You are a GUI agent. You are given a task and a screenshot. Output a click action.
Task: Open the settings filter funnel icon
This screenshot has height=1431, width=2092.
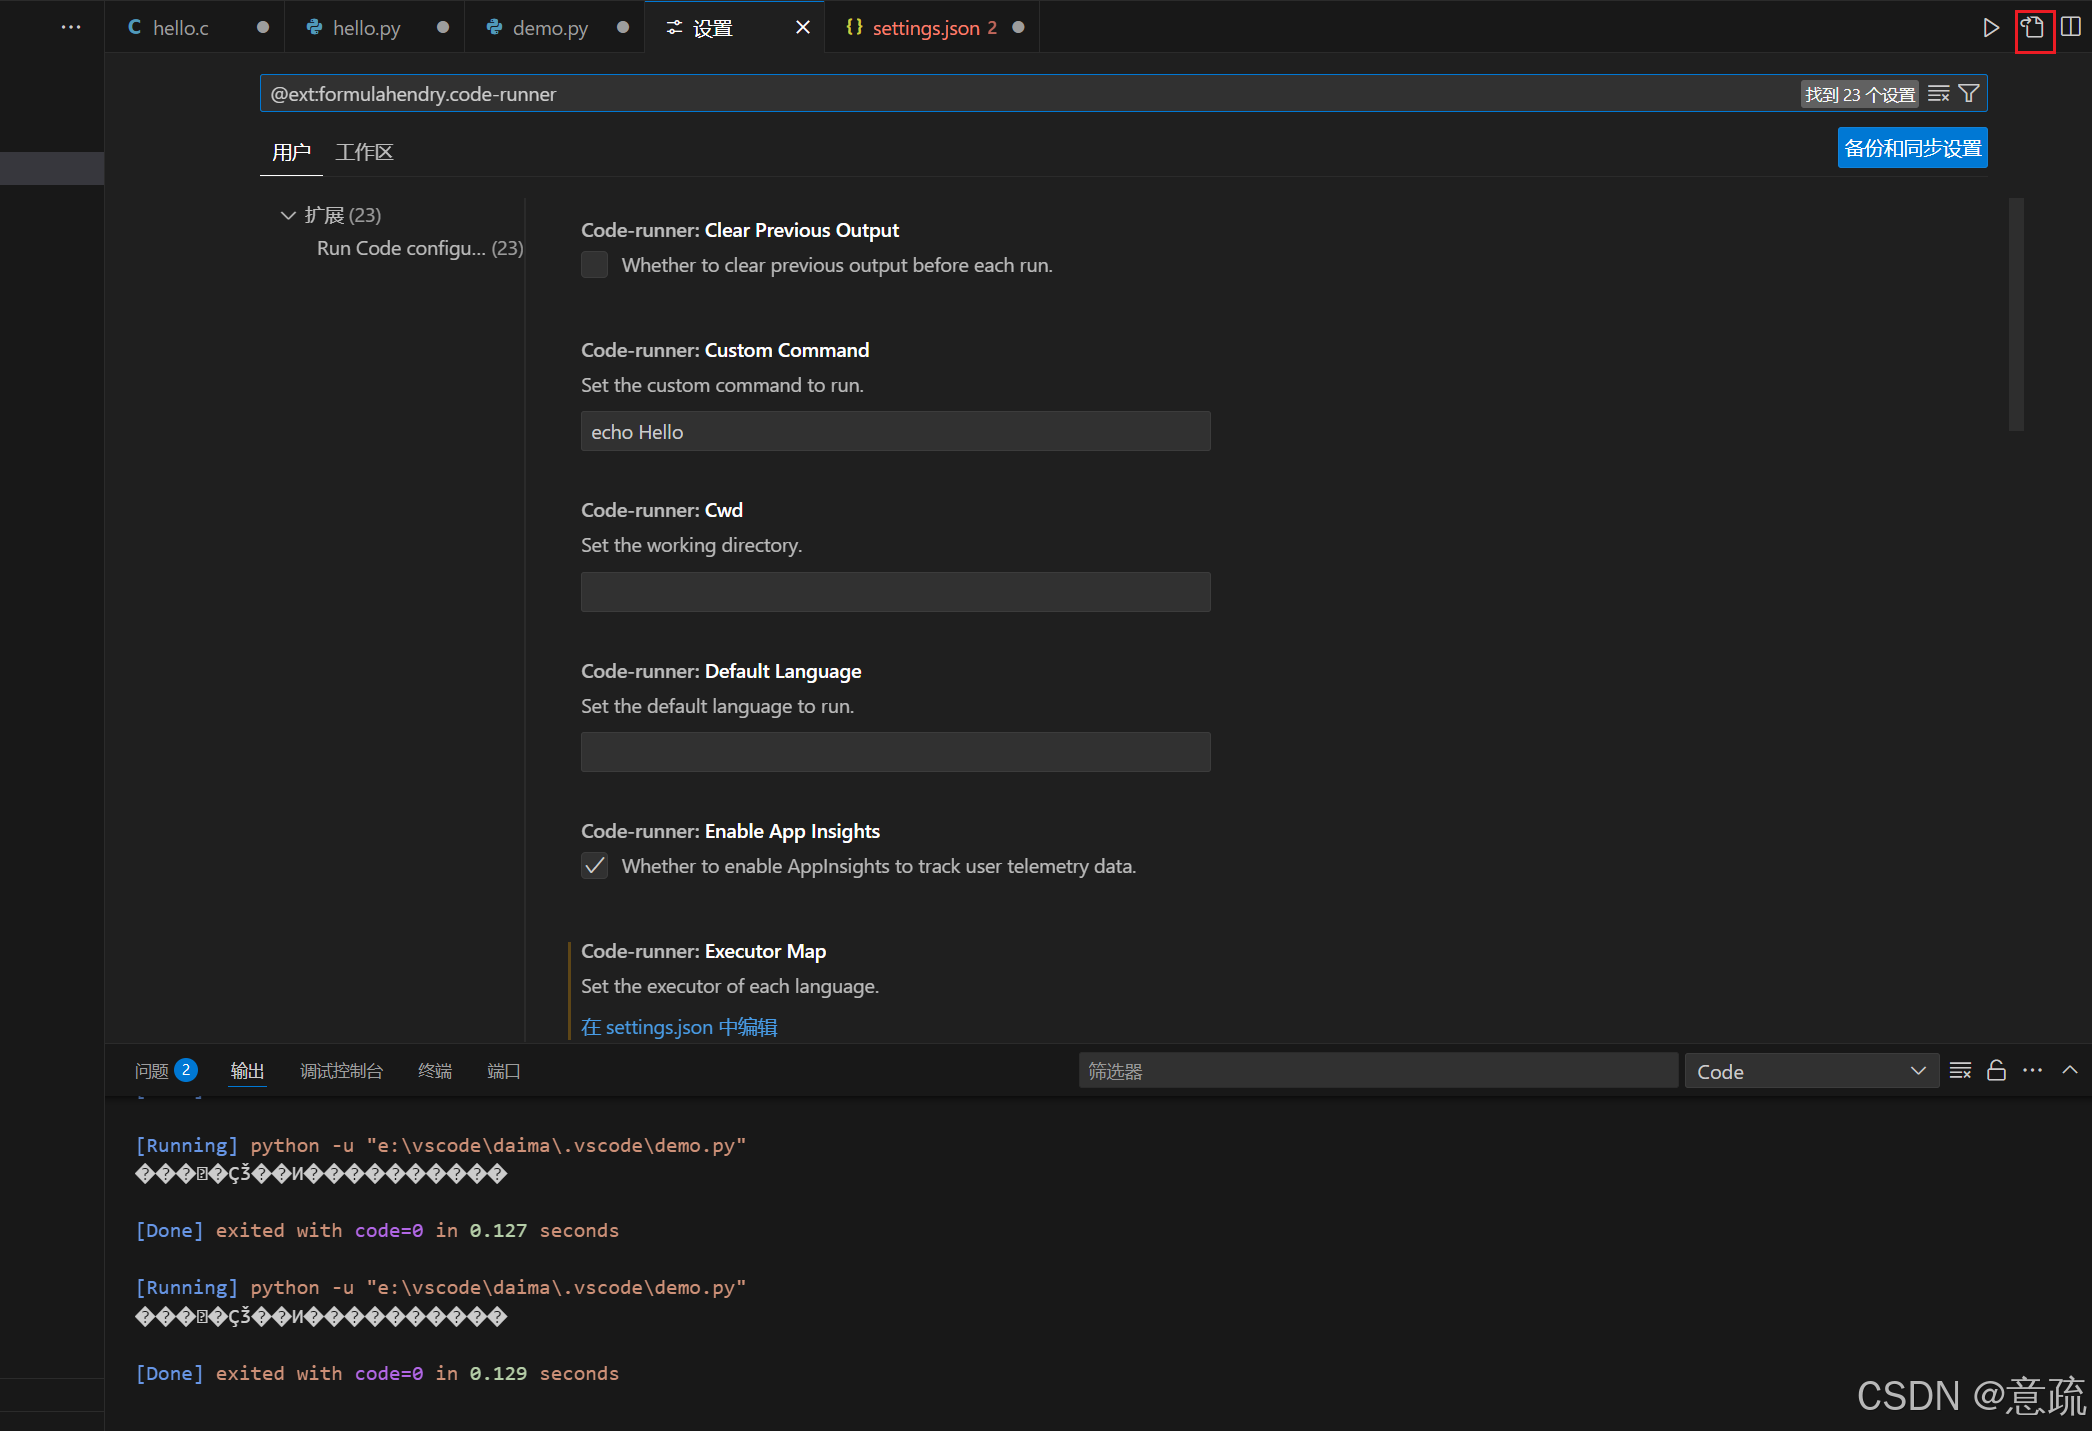coord(1969,94)
